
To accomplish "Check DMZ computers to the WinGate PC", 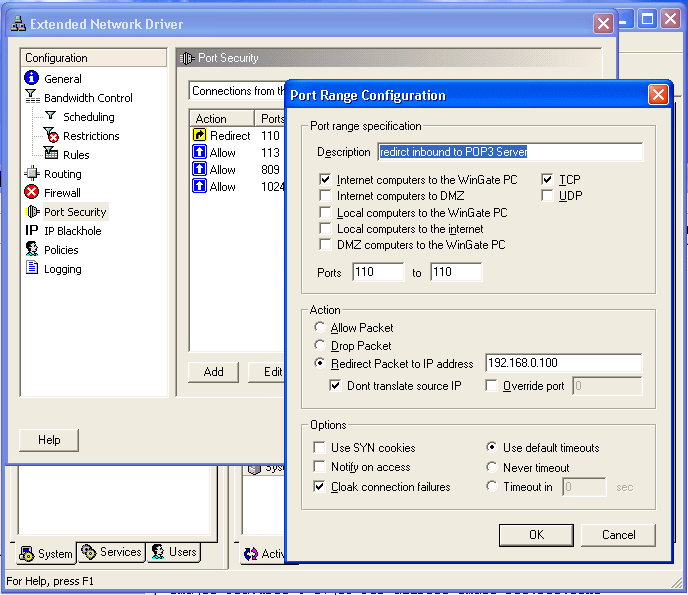I will coord(325,244).
